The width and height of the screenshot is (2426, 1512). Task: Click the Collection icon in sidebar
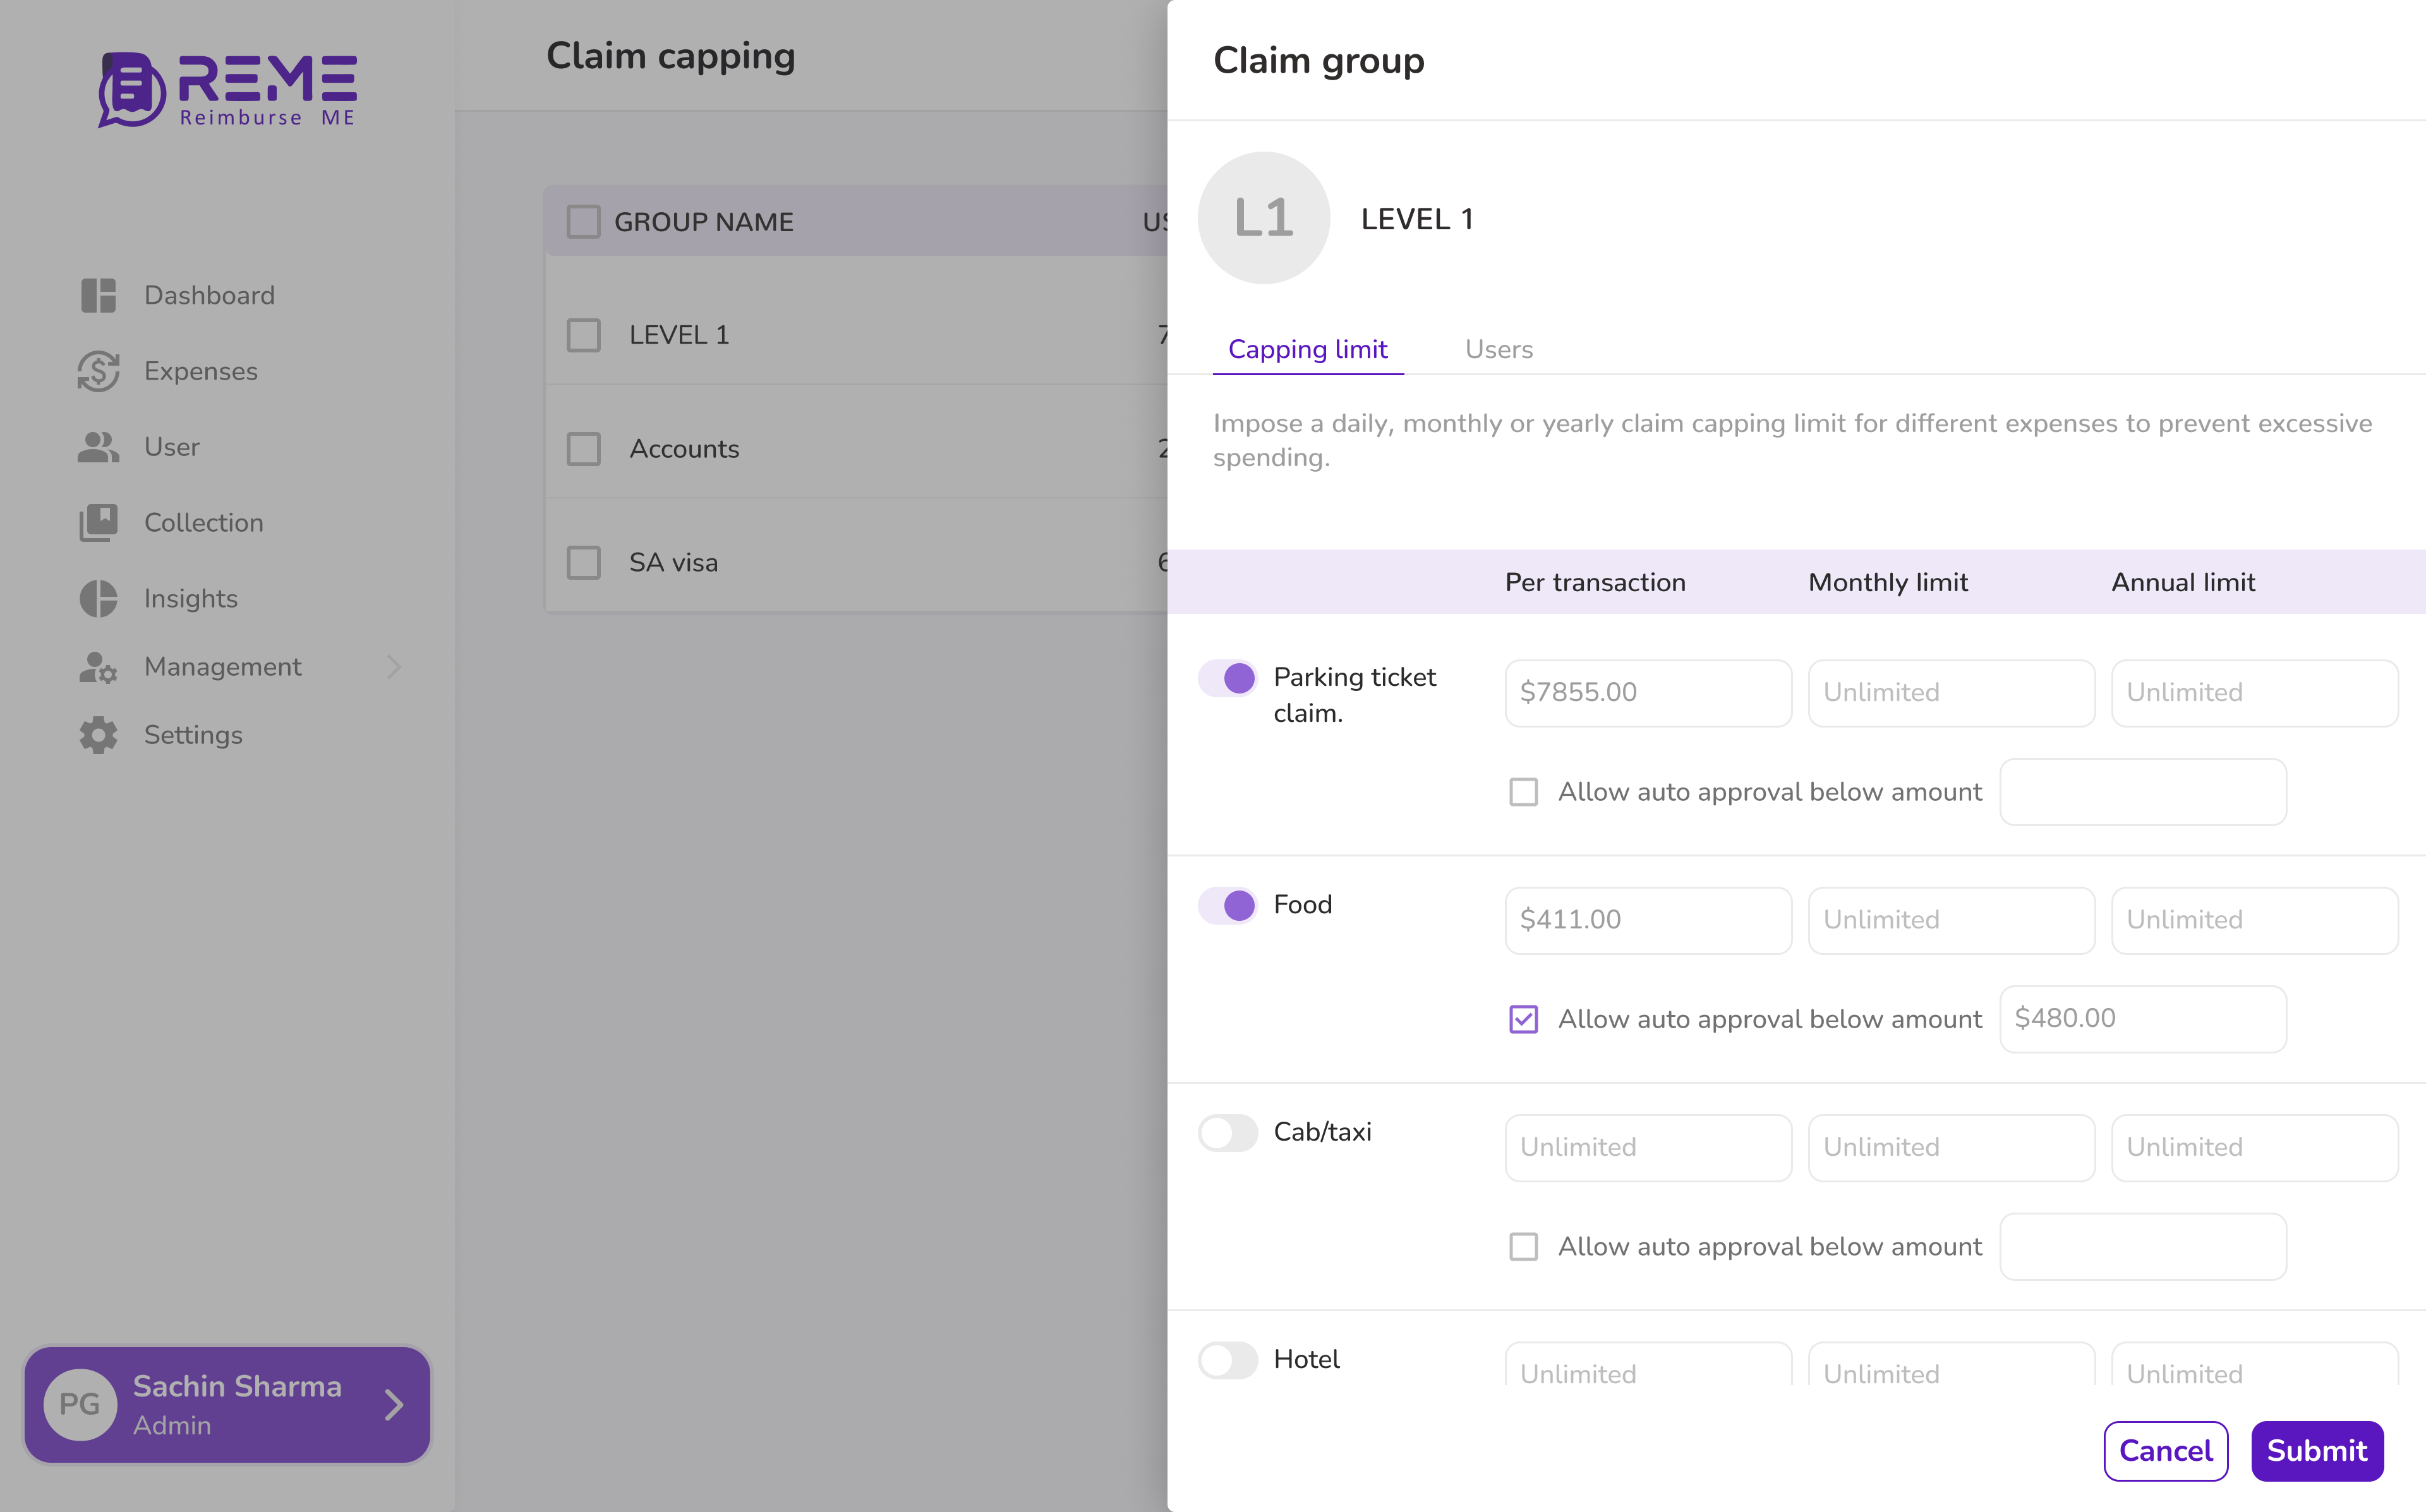(99, 522)
